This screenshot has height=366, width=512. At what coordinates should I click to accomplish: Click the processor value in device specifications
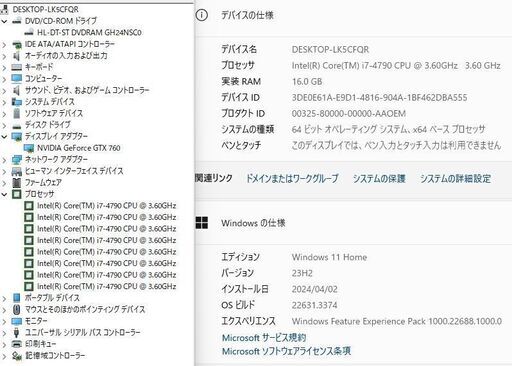[x=396, y=66]
